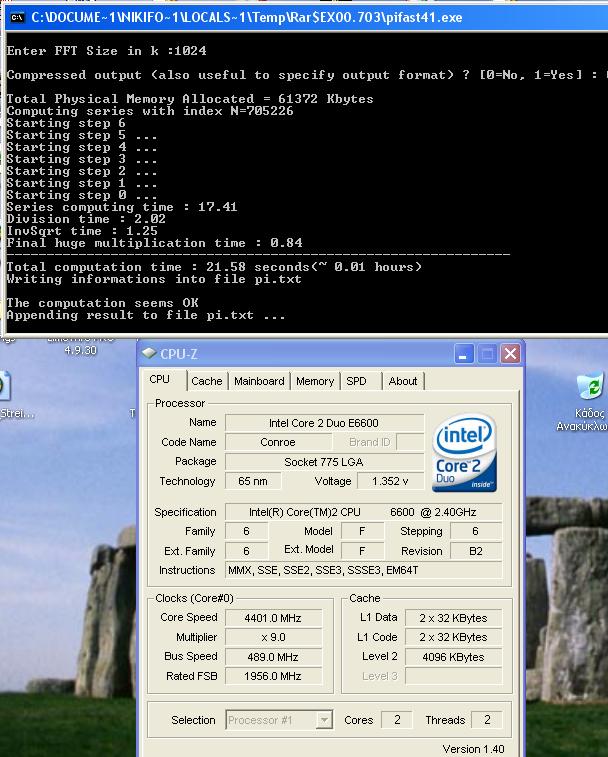Click the Rated FSB 1956.0 MHz value
The image size is (608, 757).
pos(273,676)
